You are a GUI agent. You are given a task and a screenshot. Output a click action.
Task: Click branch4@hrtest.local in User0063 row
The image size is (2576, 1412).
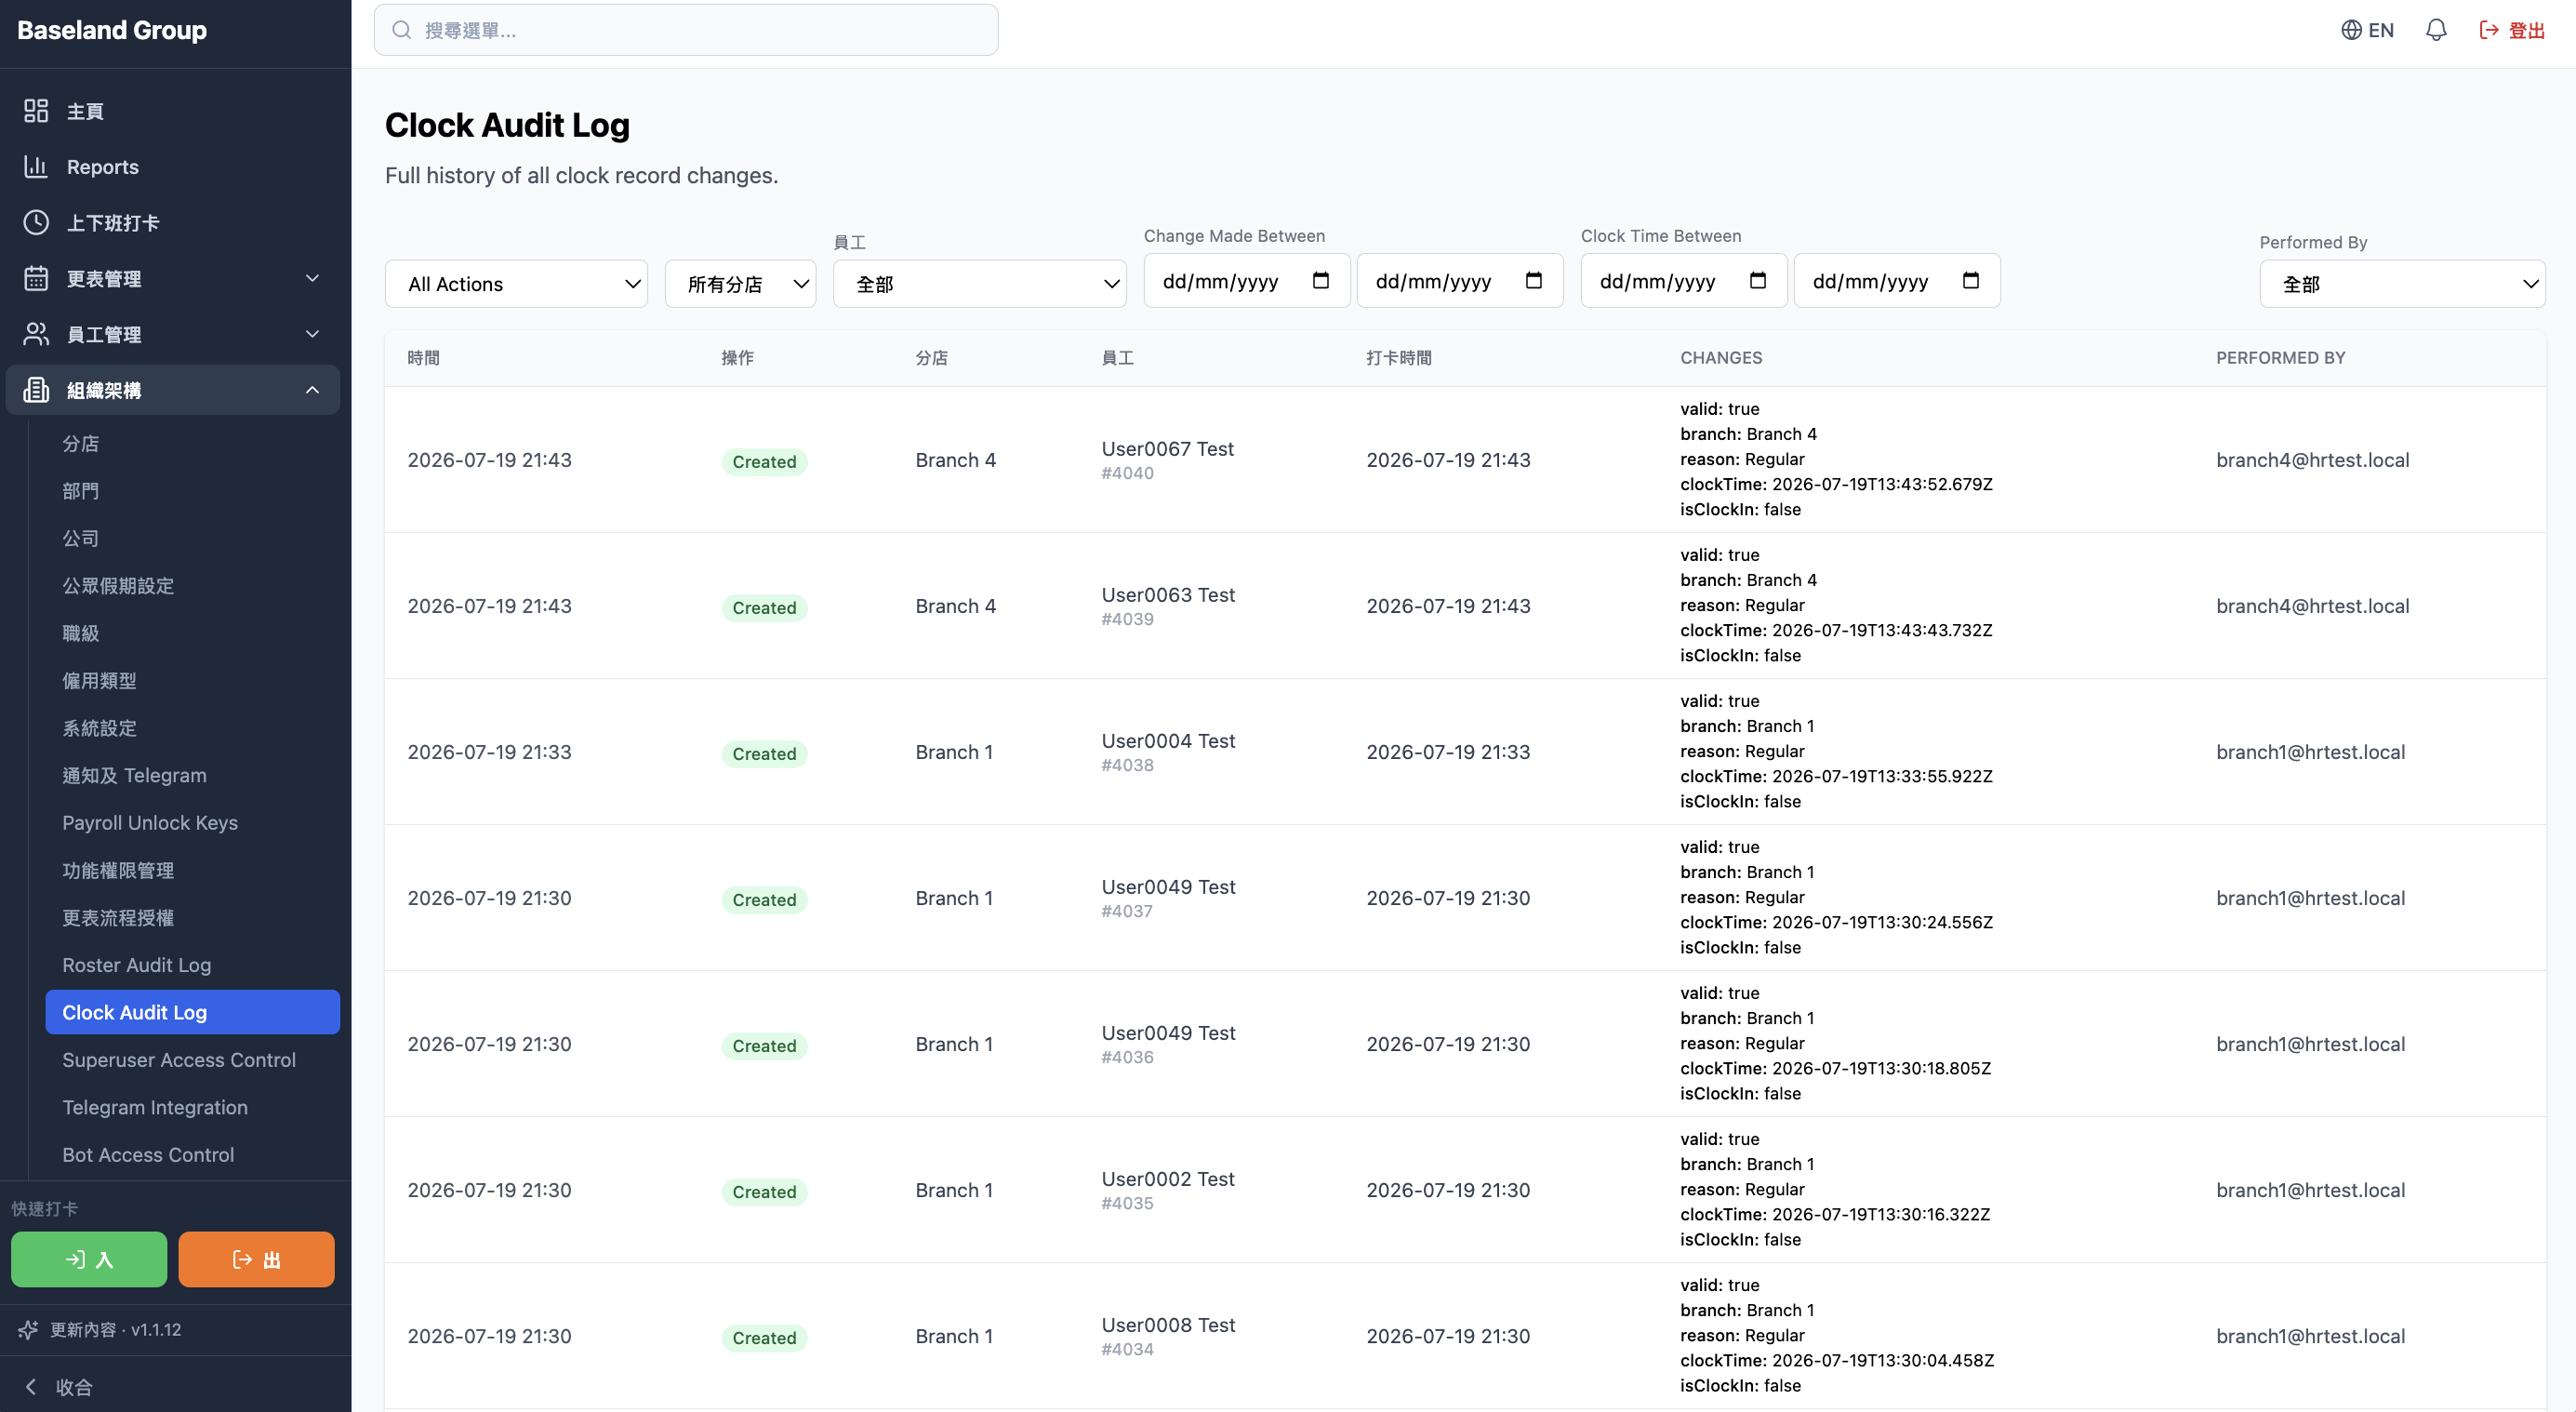point(2312,606)
